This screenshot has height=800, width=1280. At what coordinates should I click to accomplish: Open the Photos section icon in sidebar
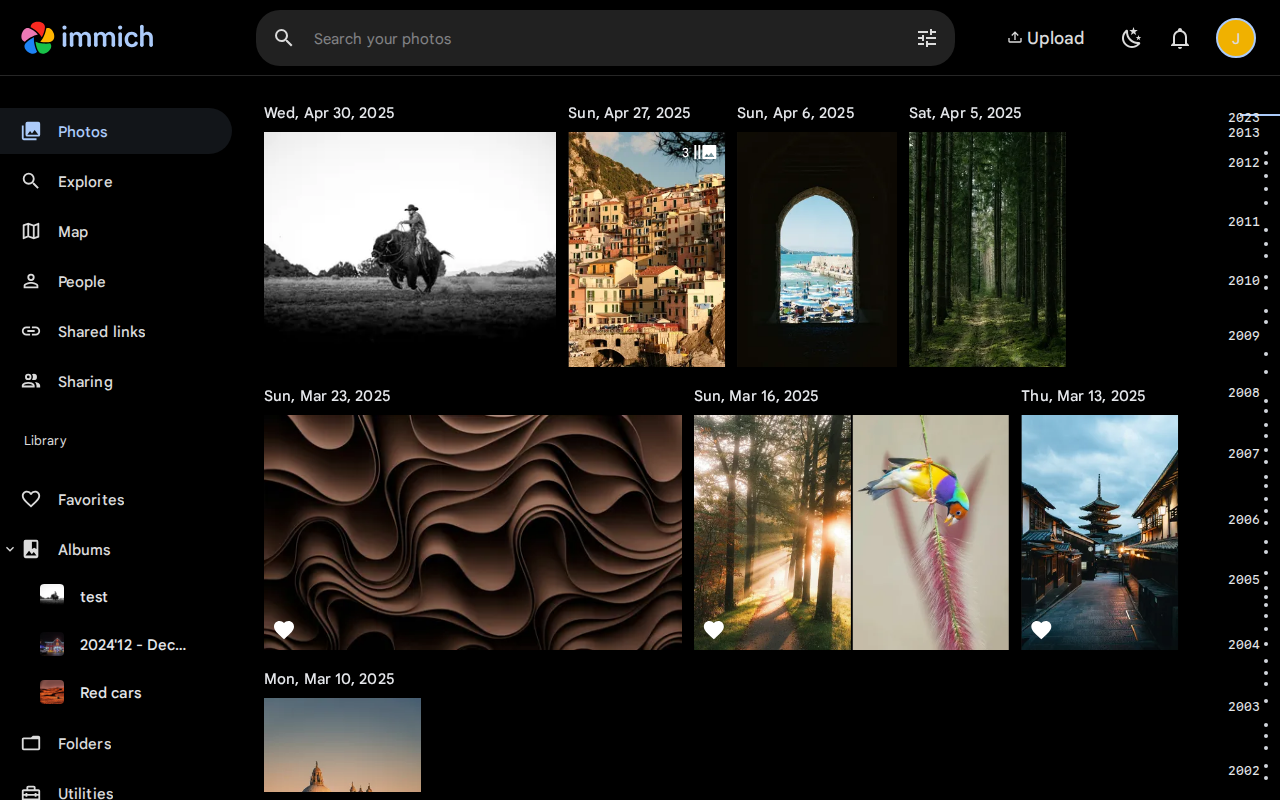30,131
